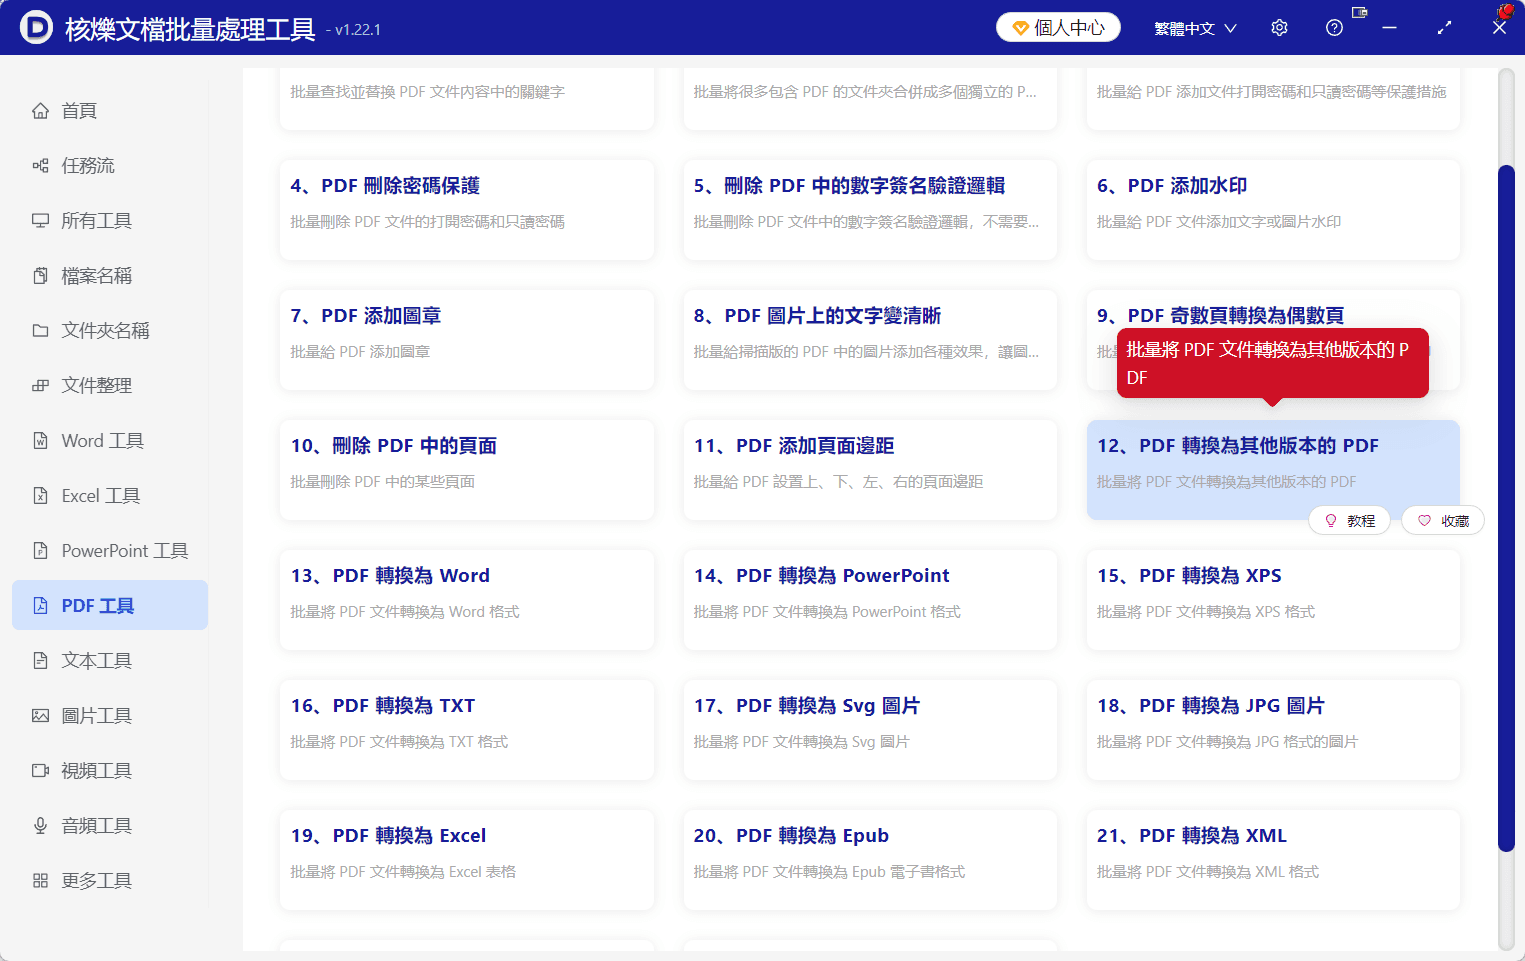Switch to 圖片工具 section

[110, 716]
